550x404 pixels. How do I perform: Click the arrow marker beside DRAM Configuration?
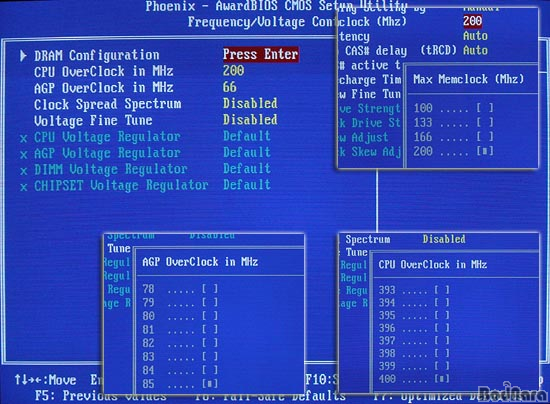(x=23, y=55)
